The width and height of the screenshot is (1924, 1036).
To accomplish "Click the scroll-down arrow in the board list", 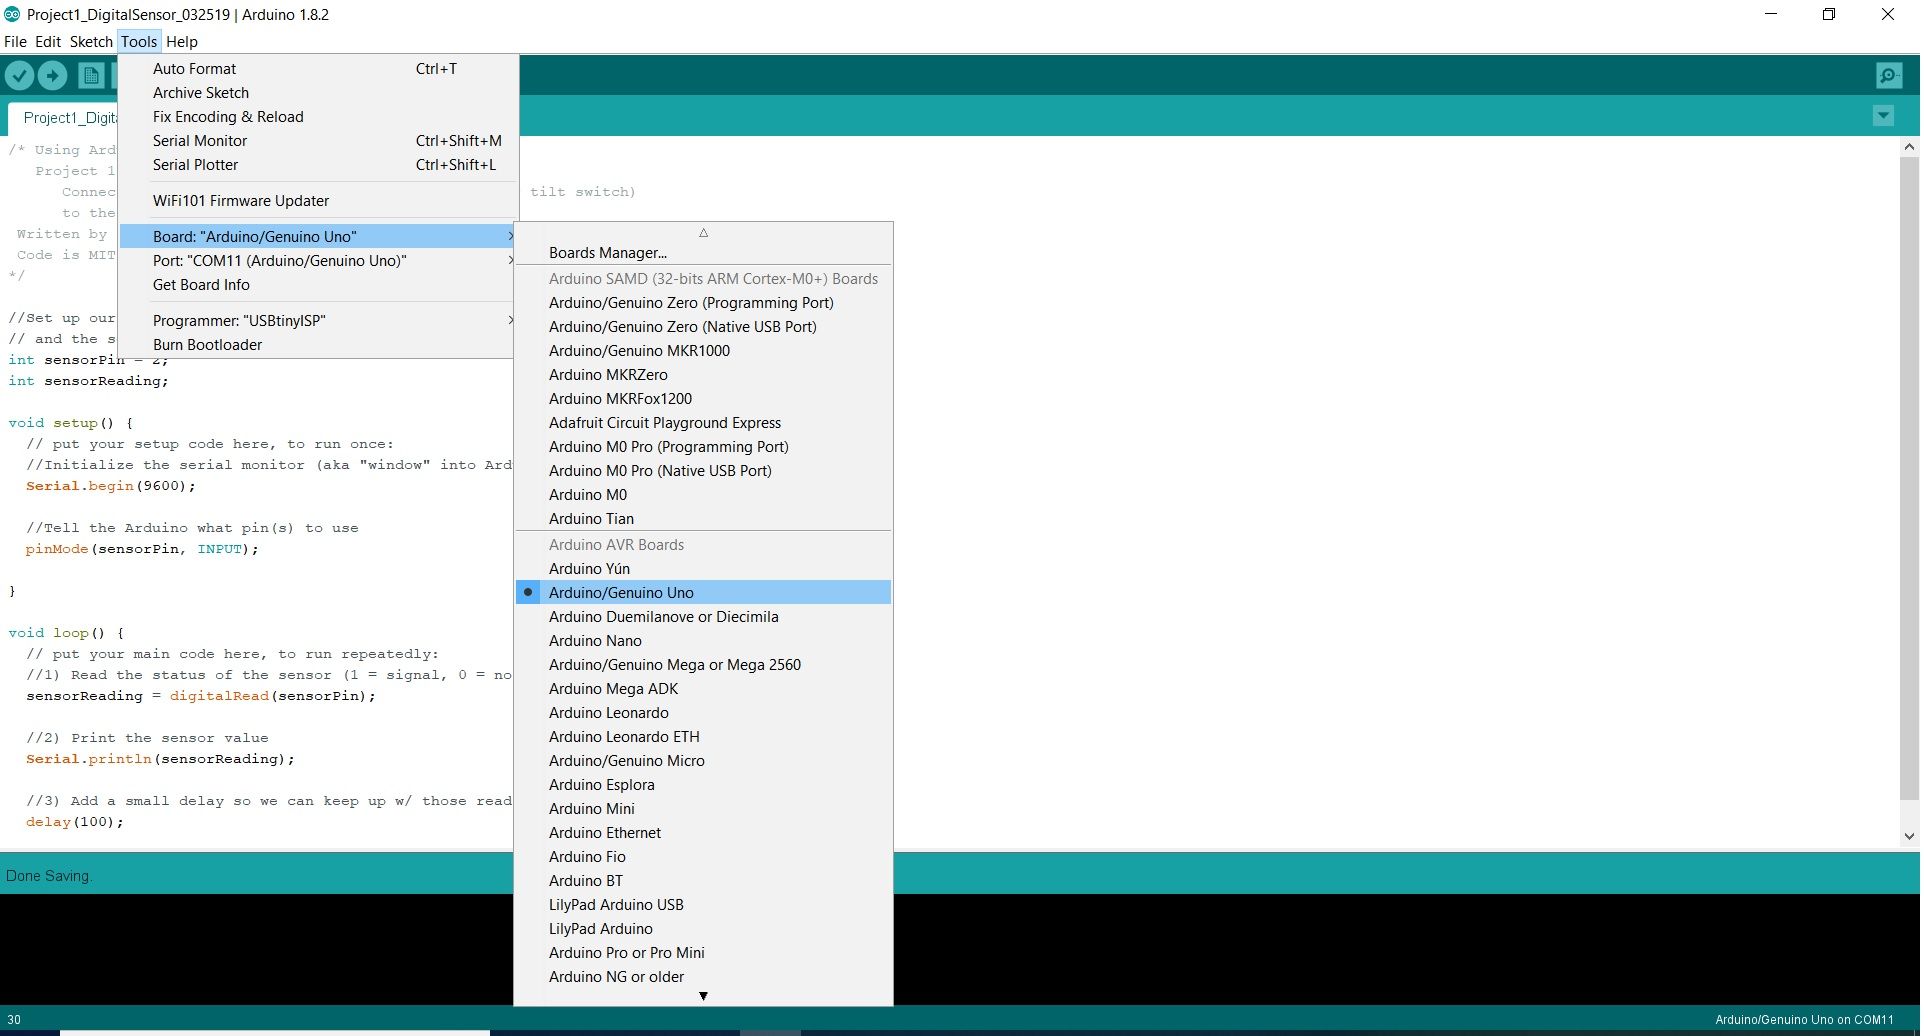I will pyautogui.click(x=704, y=995).
